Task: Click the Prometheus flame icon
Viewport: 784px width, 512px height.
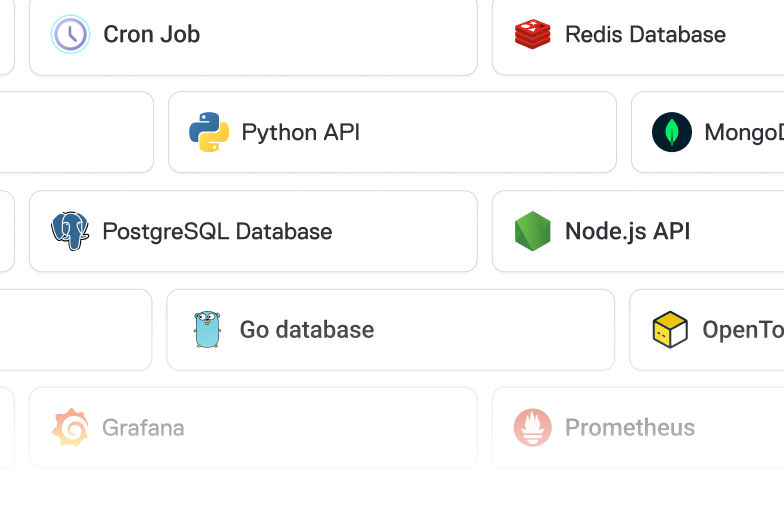Action: point(532,428)
